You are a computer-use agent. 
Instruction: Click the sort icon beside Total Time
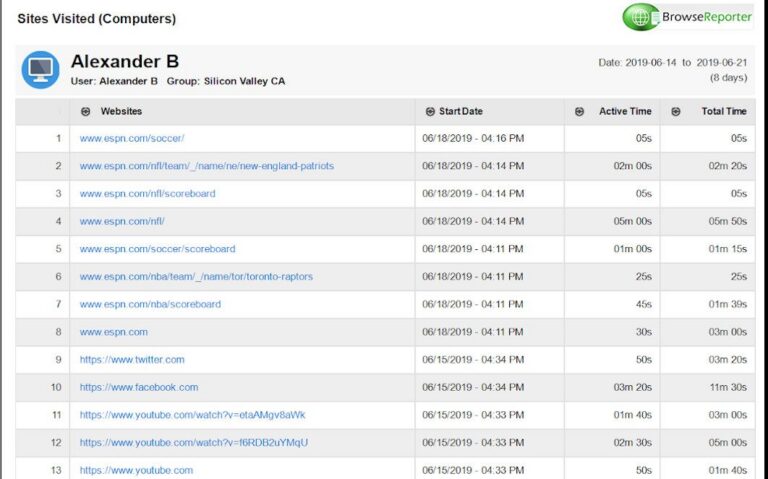tap(676, 112)
